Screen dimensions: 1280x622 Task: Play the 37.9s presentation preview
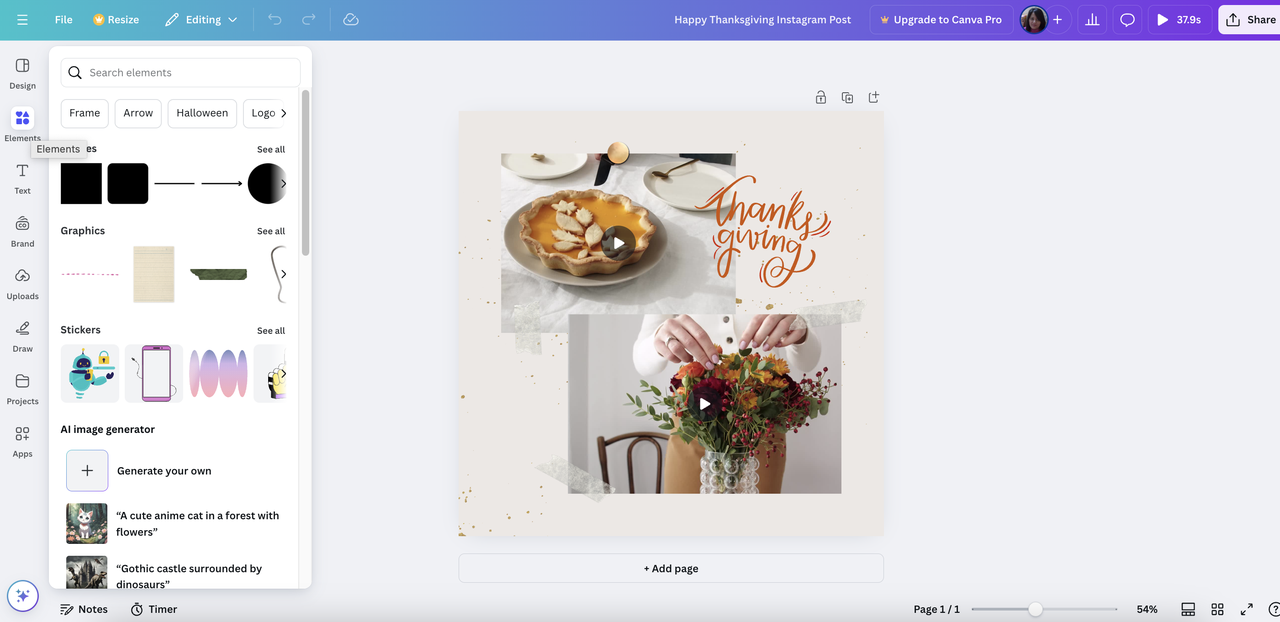(1179, 20)
